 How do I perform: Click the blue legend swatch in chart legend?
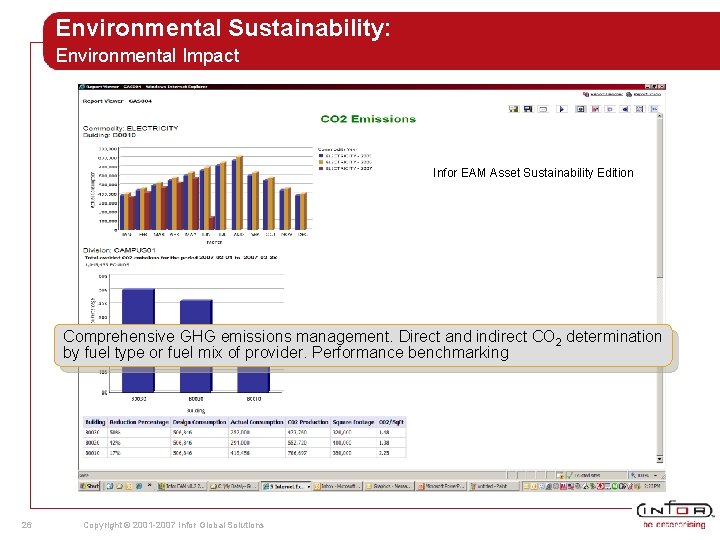[x=321, y=156]
